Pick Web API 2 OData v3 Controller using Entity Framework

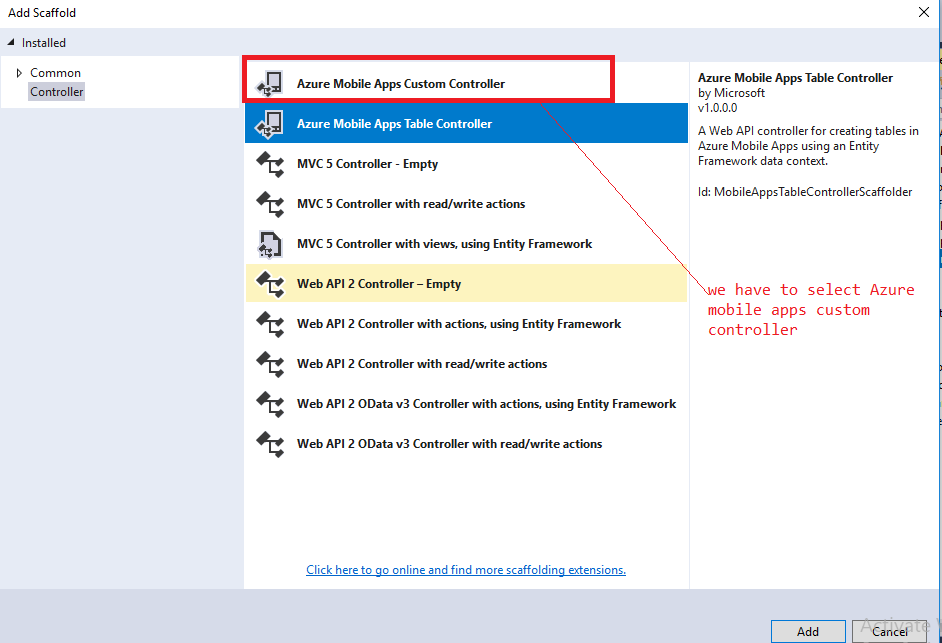pyautogui.click(x=466, y=403)
